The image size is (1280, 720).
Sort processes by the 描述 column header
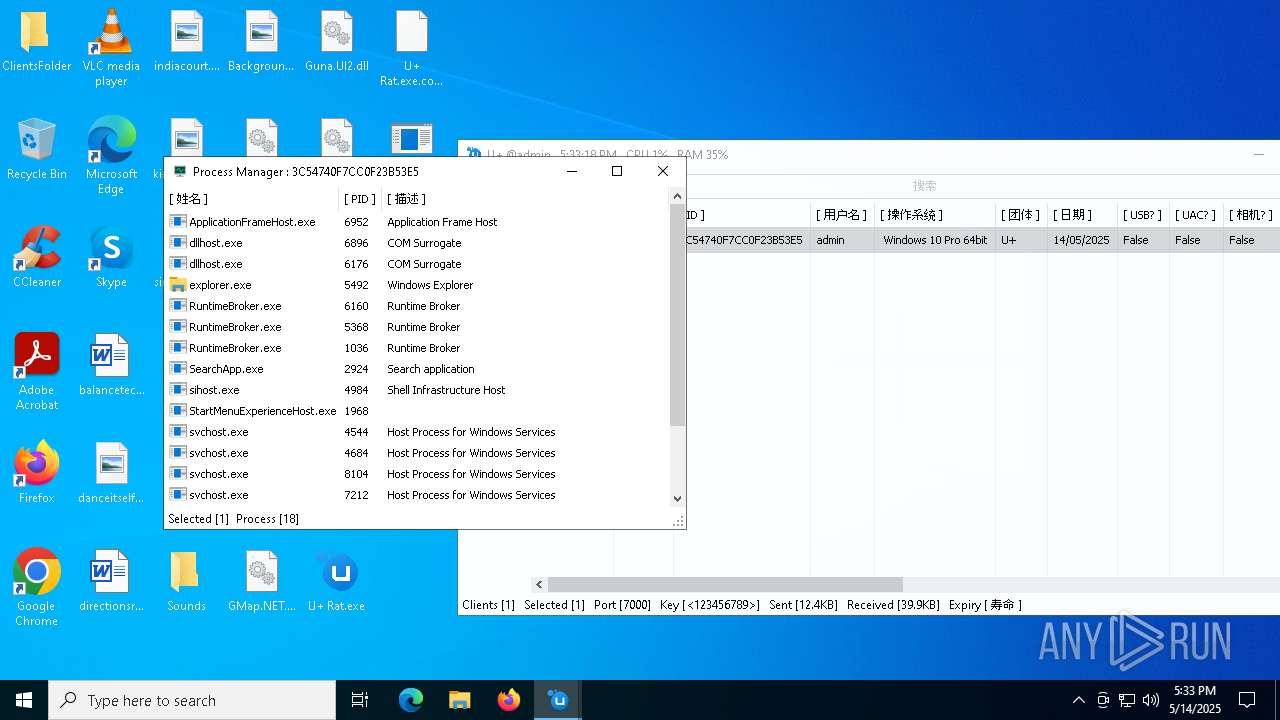pos(525,199)
